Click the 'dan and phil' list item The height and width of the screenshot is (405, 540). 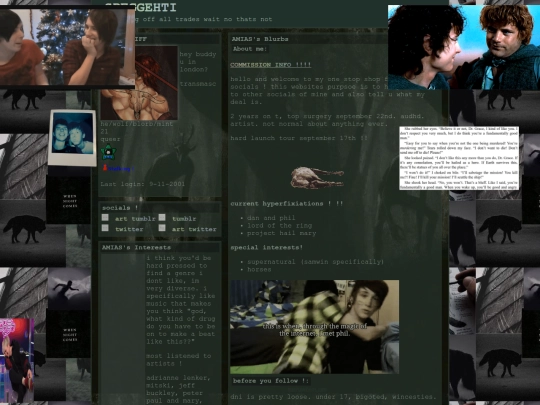[x=271, y=218]
